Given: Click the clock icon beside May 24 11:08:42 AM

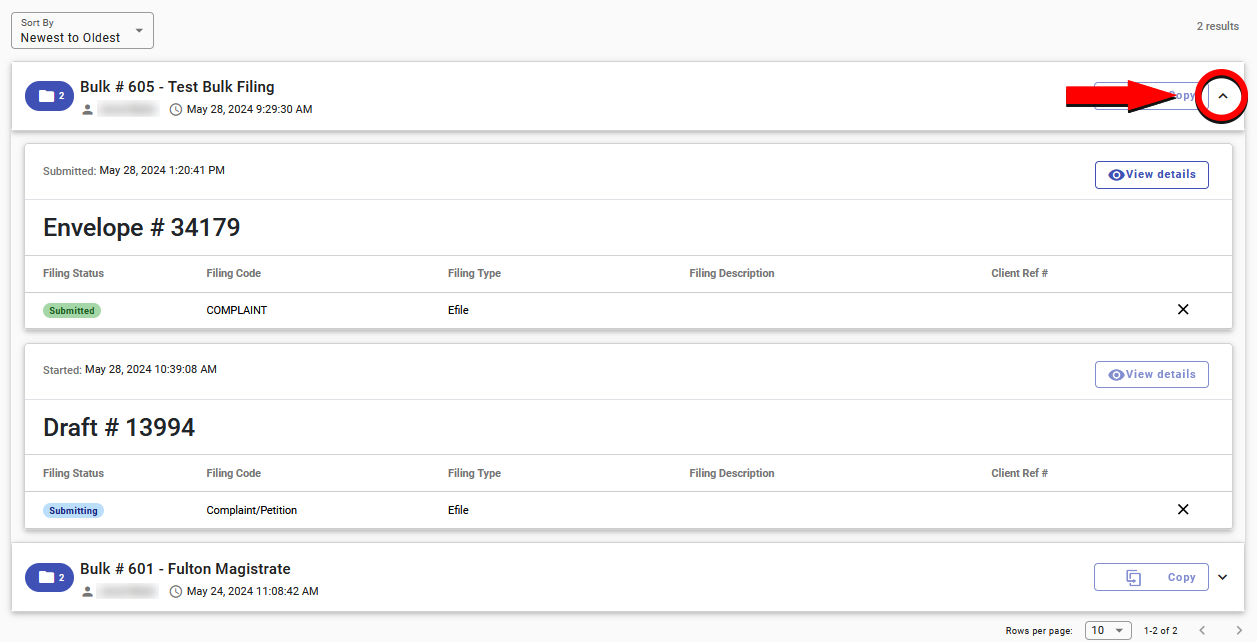Looking at the screenshot, I should pyautogui.click(x=176, y=591).
